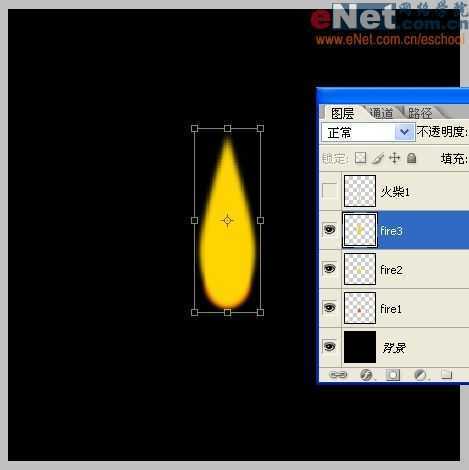Click the add layer mask icon
469x470 pixels.
tap(393, 375)
